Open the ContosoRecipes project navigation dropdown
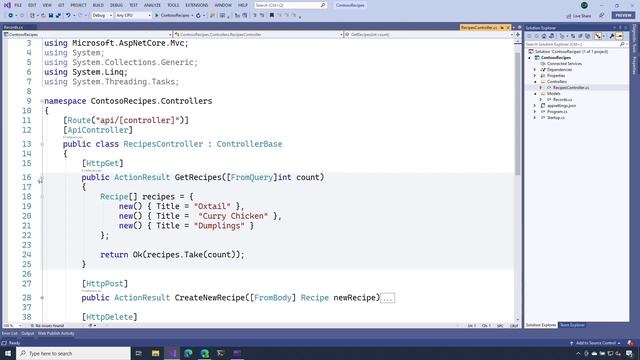The height and width of the screenshot is (360, 640). coord(87,35)
